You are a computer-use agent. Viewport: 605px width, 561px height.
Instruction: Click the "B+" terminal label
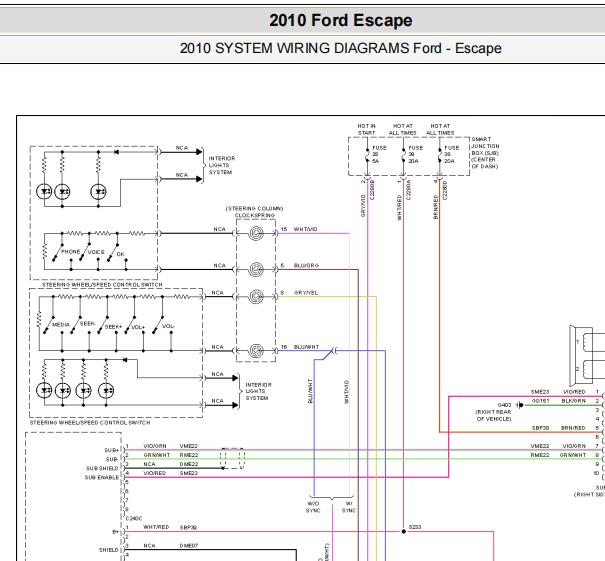[115, 532]
